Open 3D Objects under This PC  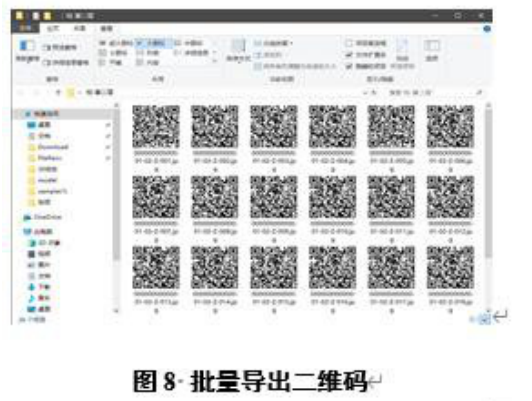[45, 243]
